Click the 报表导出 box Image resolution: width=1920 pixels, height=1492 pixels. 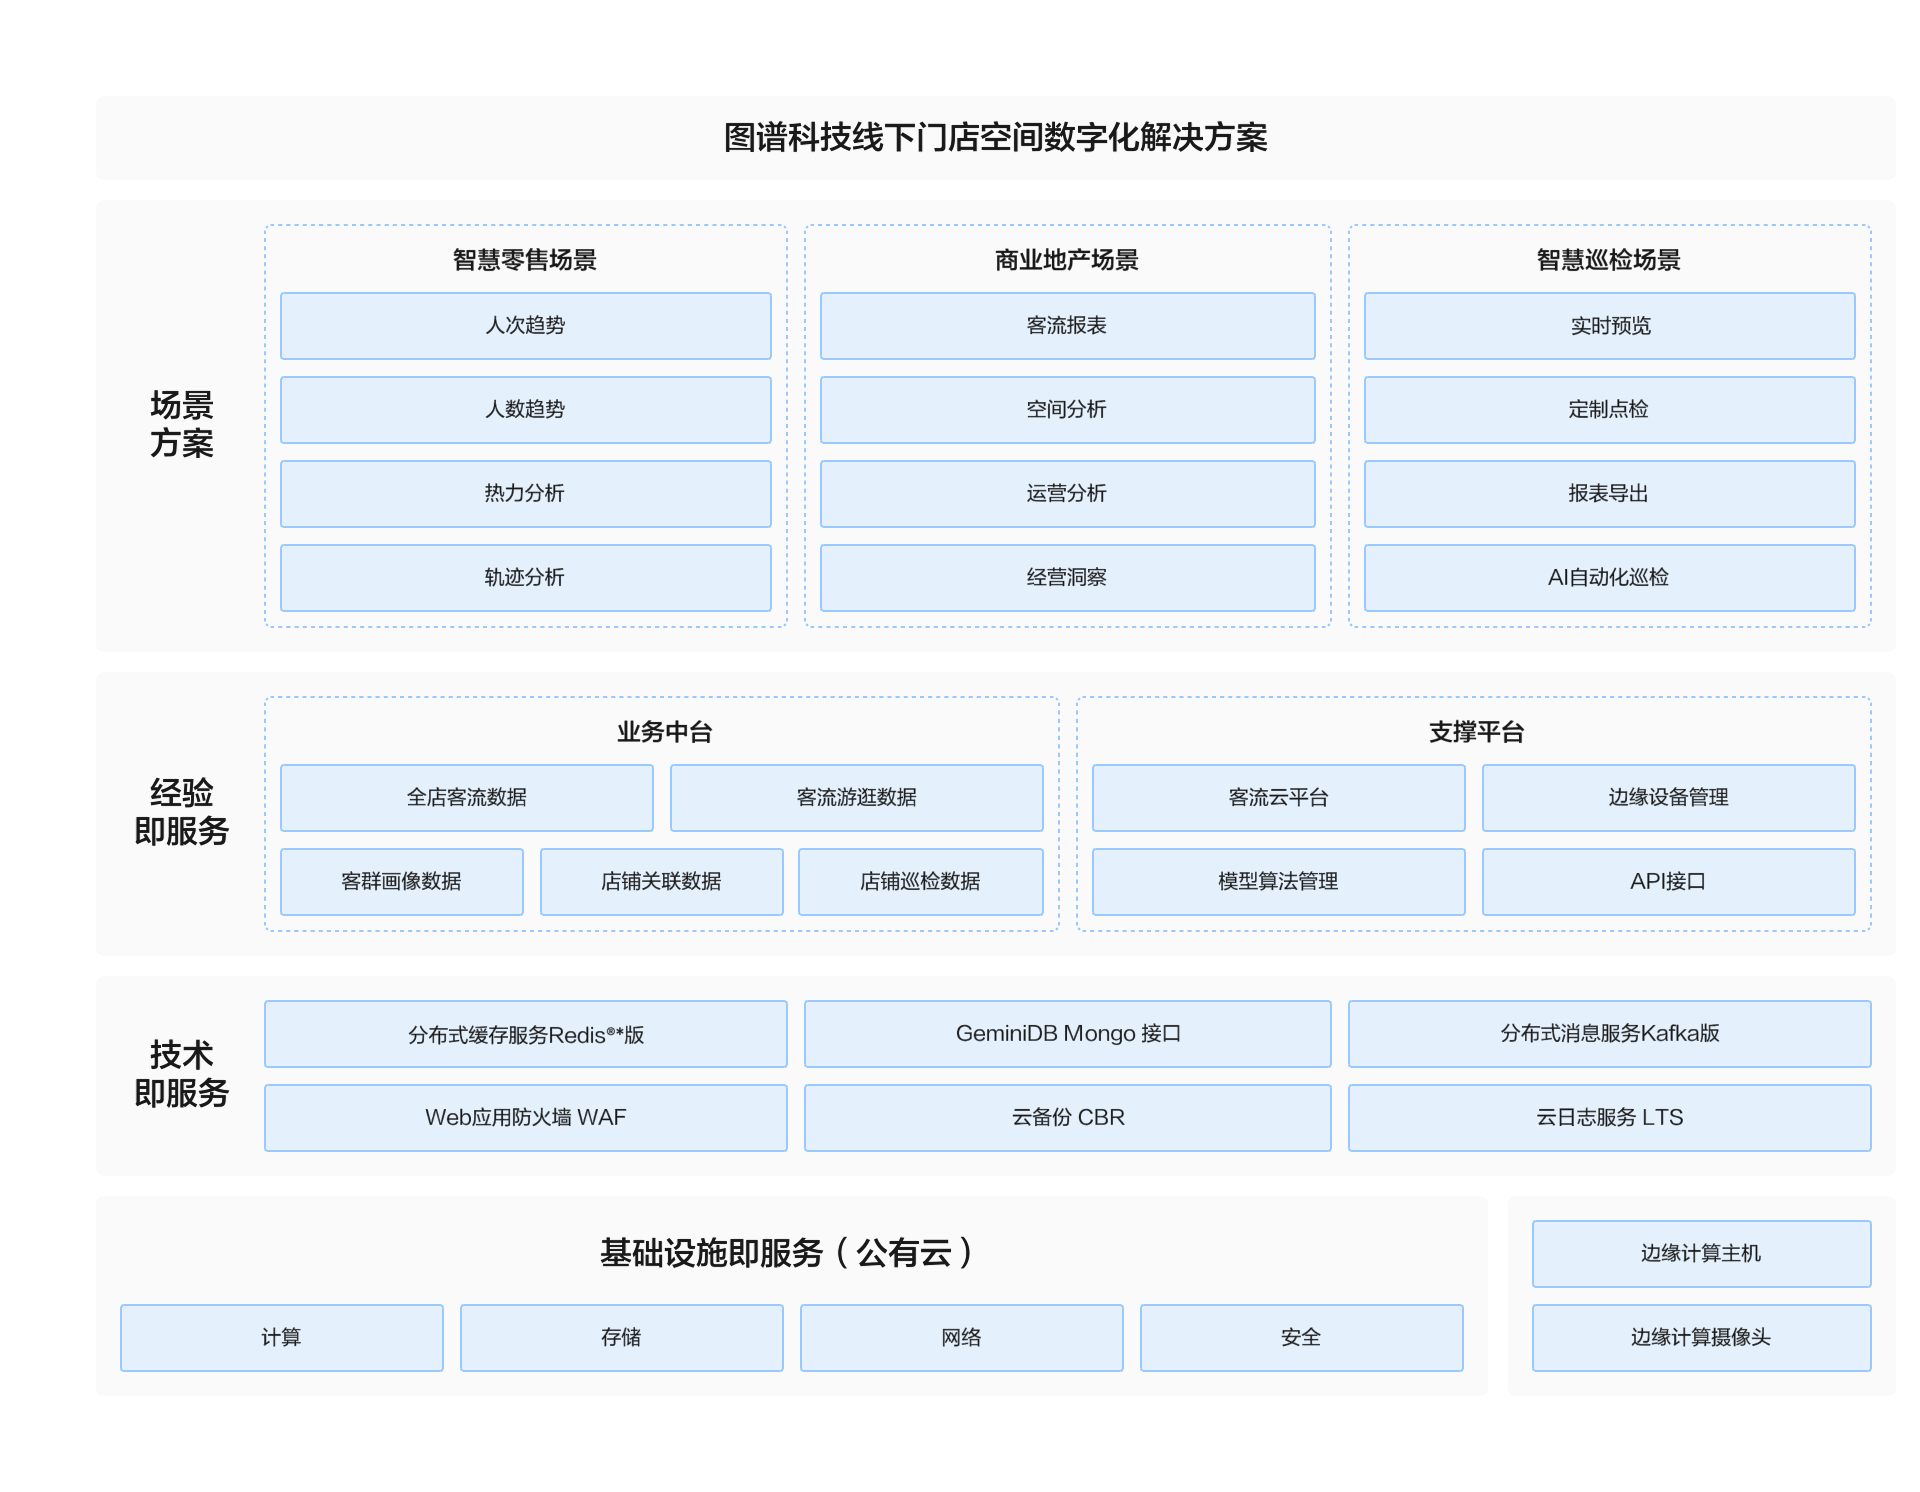click(1610, 494)
